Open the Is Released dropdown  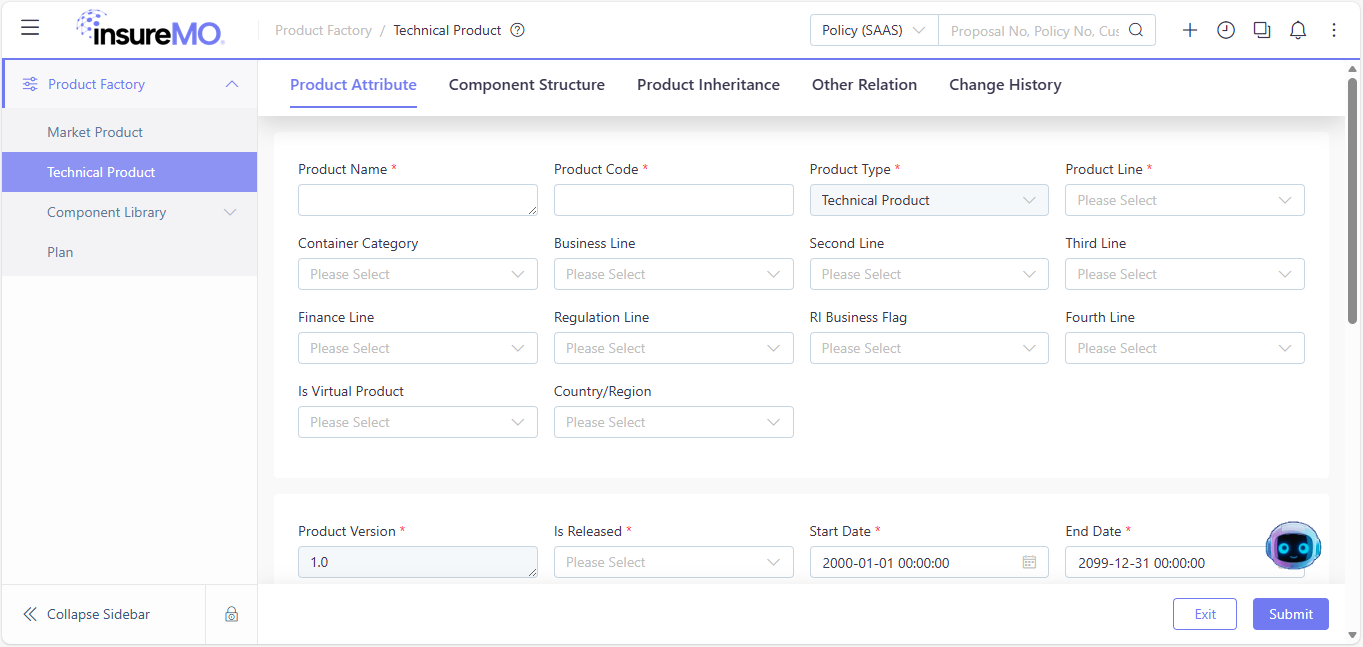(674, 562)
